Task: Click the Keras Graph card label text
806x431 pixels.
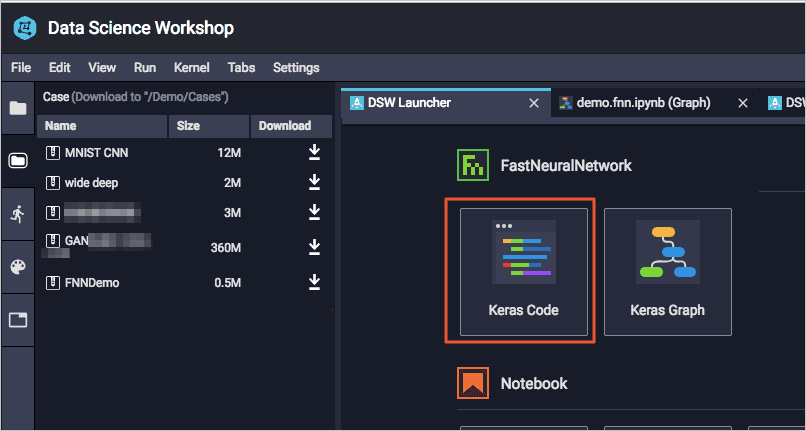Action: pyautogui.click(x=668, y=310)
